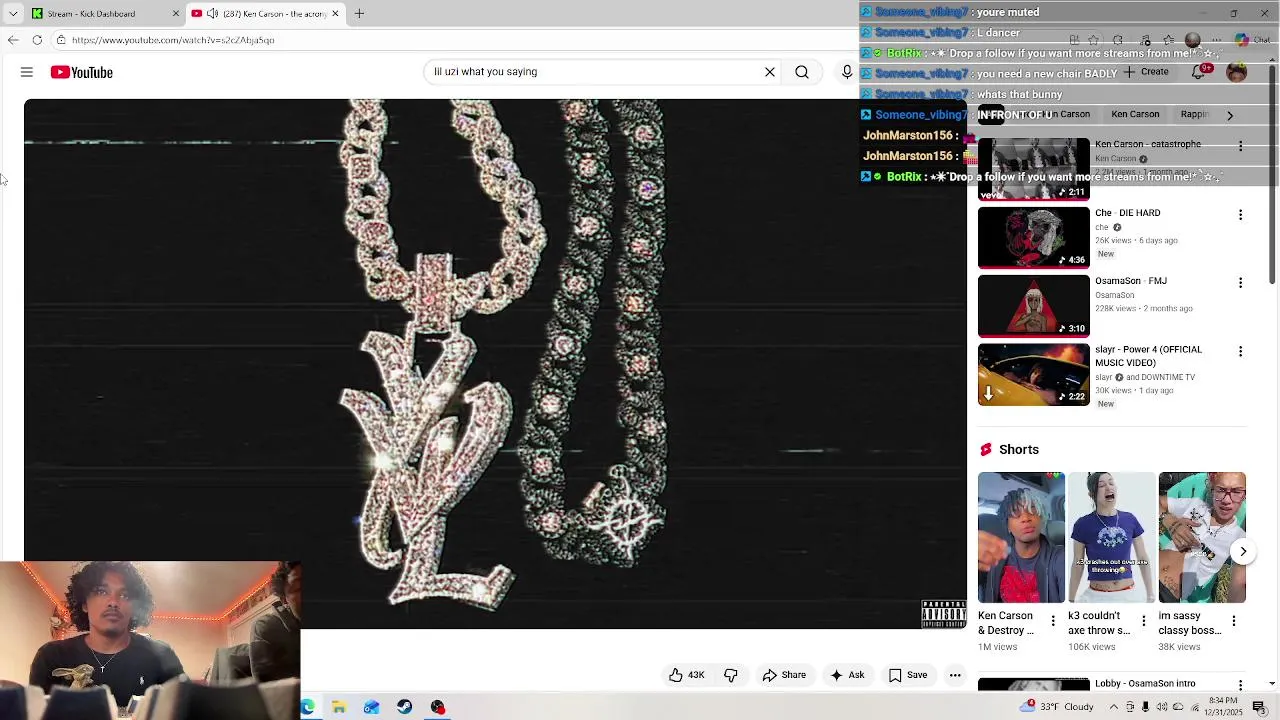
Task: Open options for the k3 couldn't axe throw short
Action: tap(1143, 621)
